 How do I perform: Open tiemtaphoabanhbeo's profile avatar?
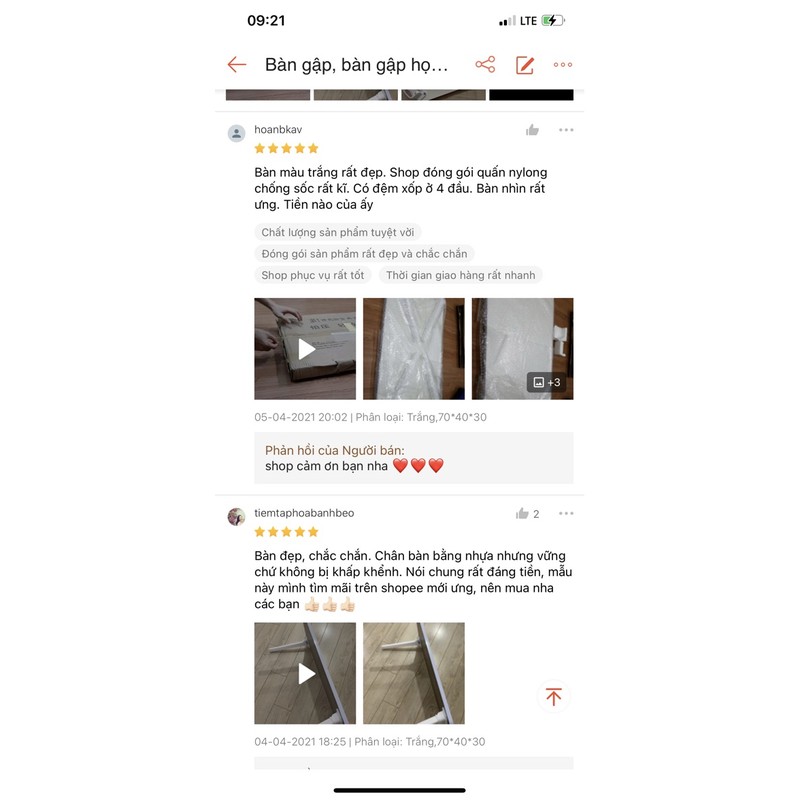pyautogui.click(x=236, y=516)
